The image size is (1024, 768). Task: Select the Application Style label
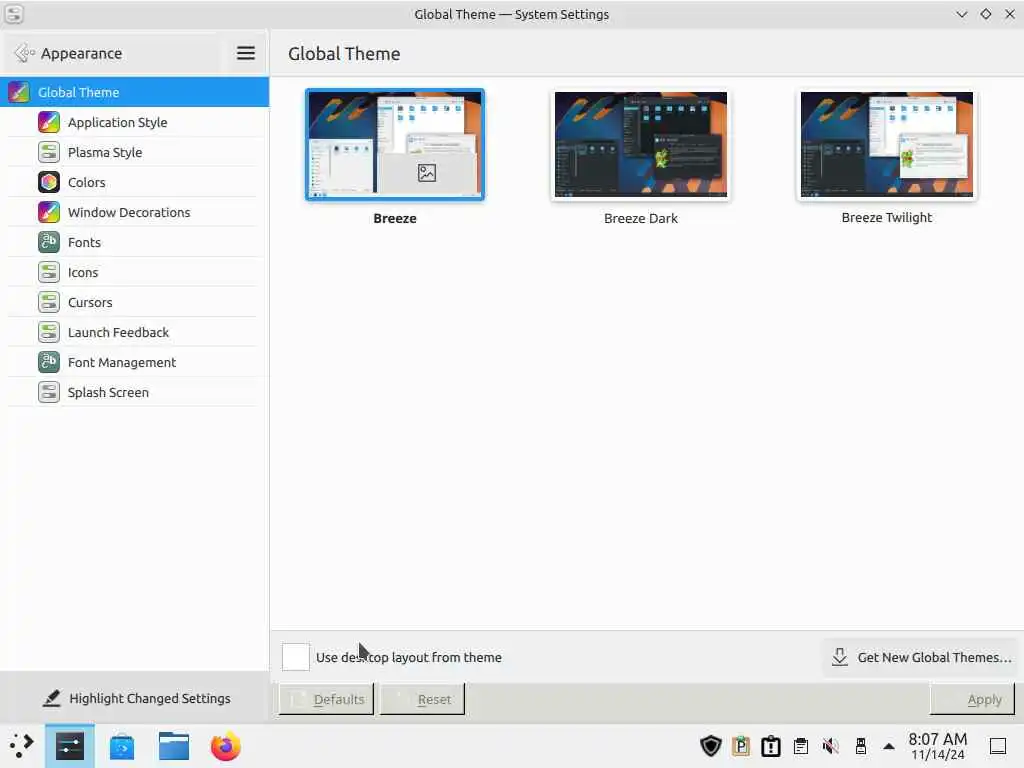[x=118, y=122]
